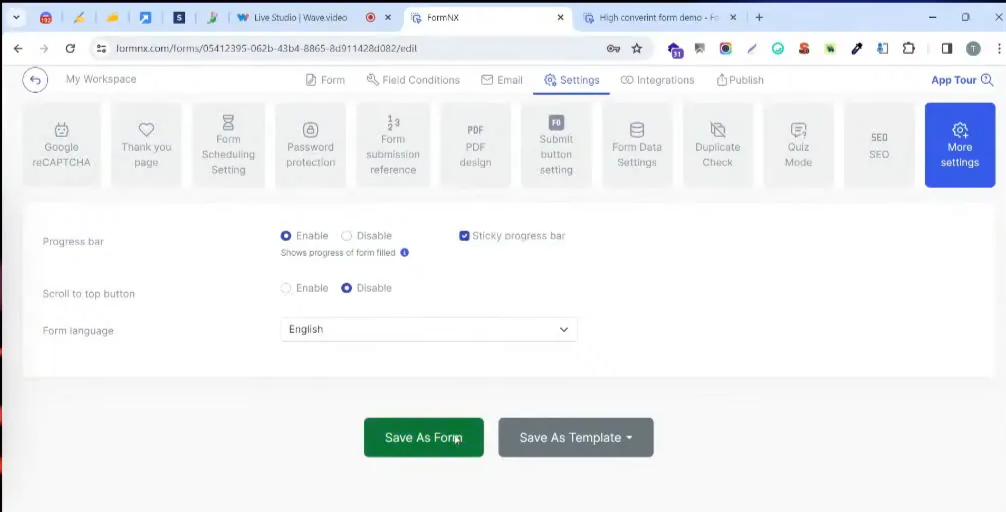Switch to the Form tab

tap(325, 80)
